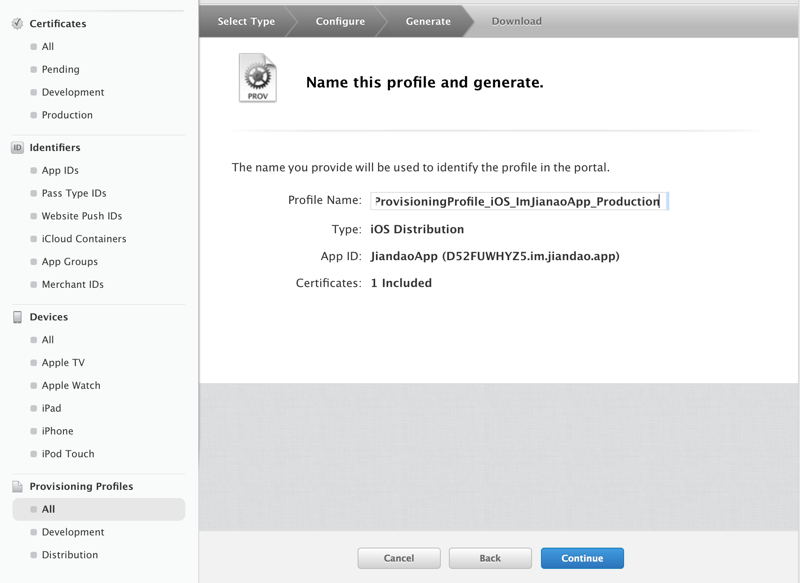The width and height of the screenshot is (800, 583).
Task: Go to the Select Type step
Action: [246, 21]
